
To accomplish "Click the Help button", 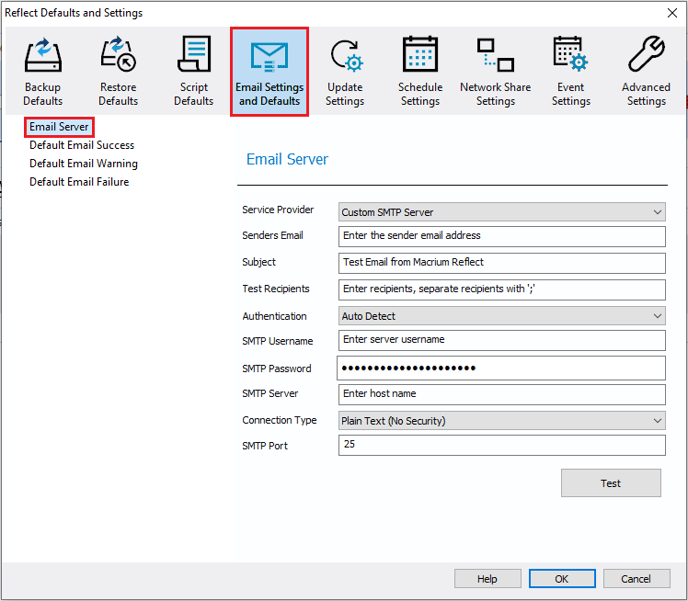I will [x=487, y=579].
